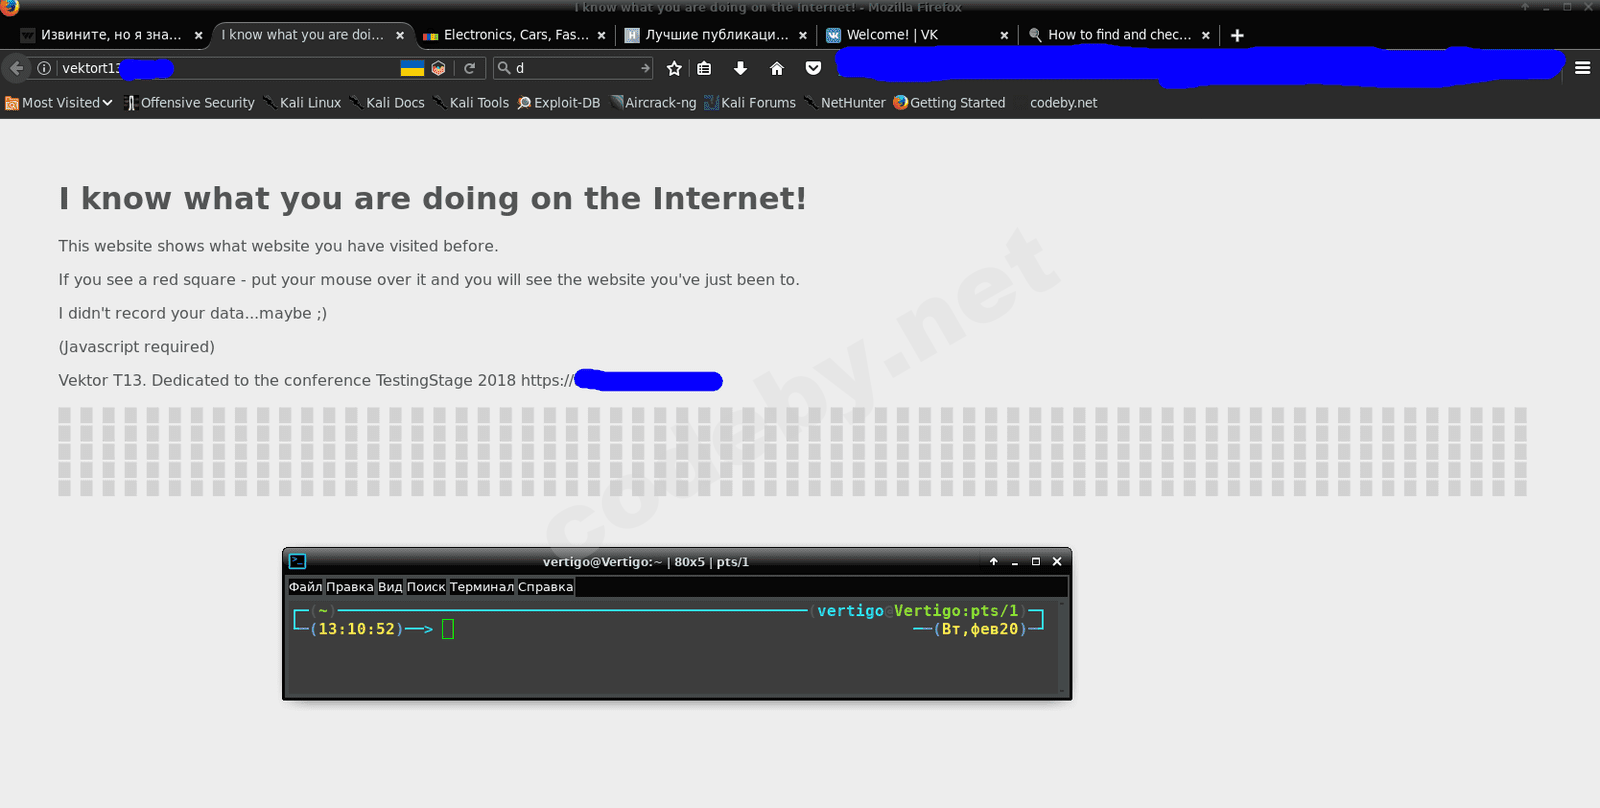Click into the Firefox search box
Image resolution: width=1600 pixels, height=808 pixels.
click(574, 68)
